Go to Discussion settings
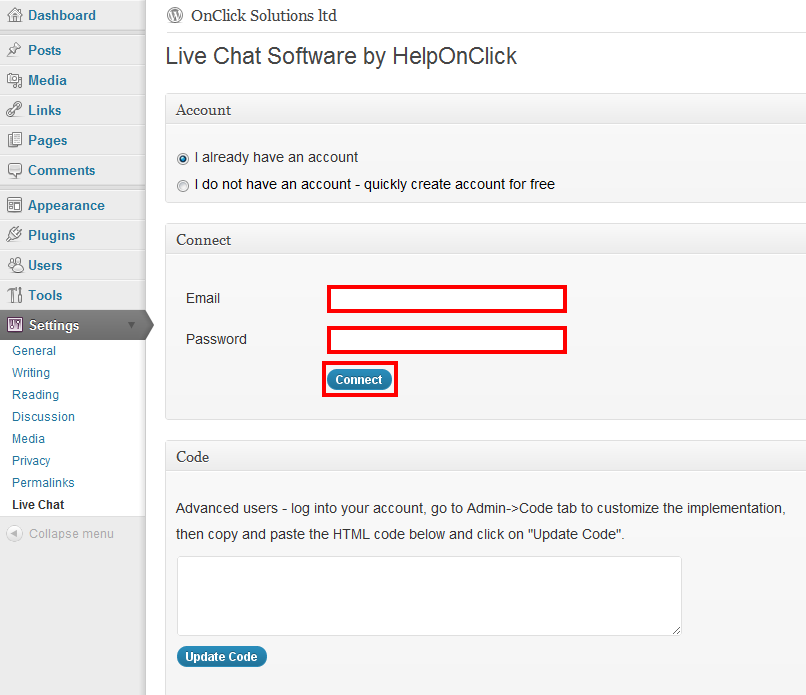 pyautogui.click(x=43, y=416)
